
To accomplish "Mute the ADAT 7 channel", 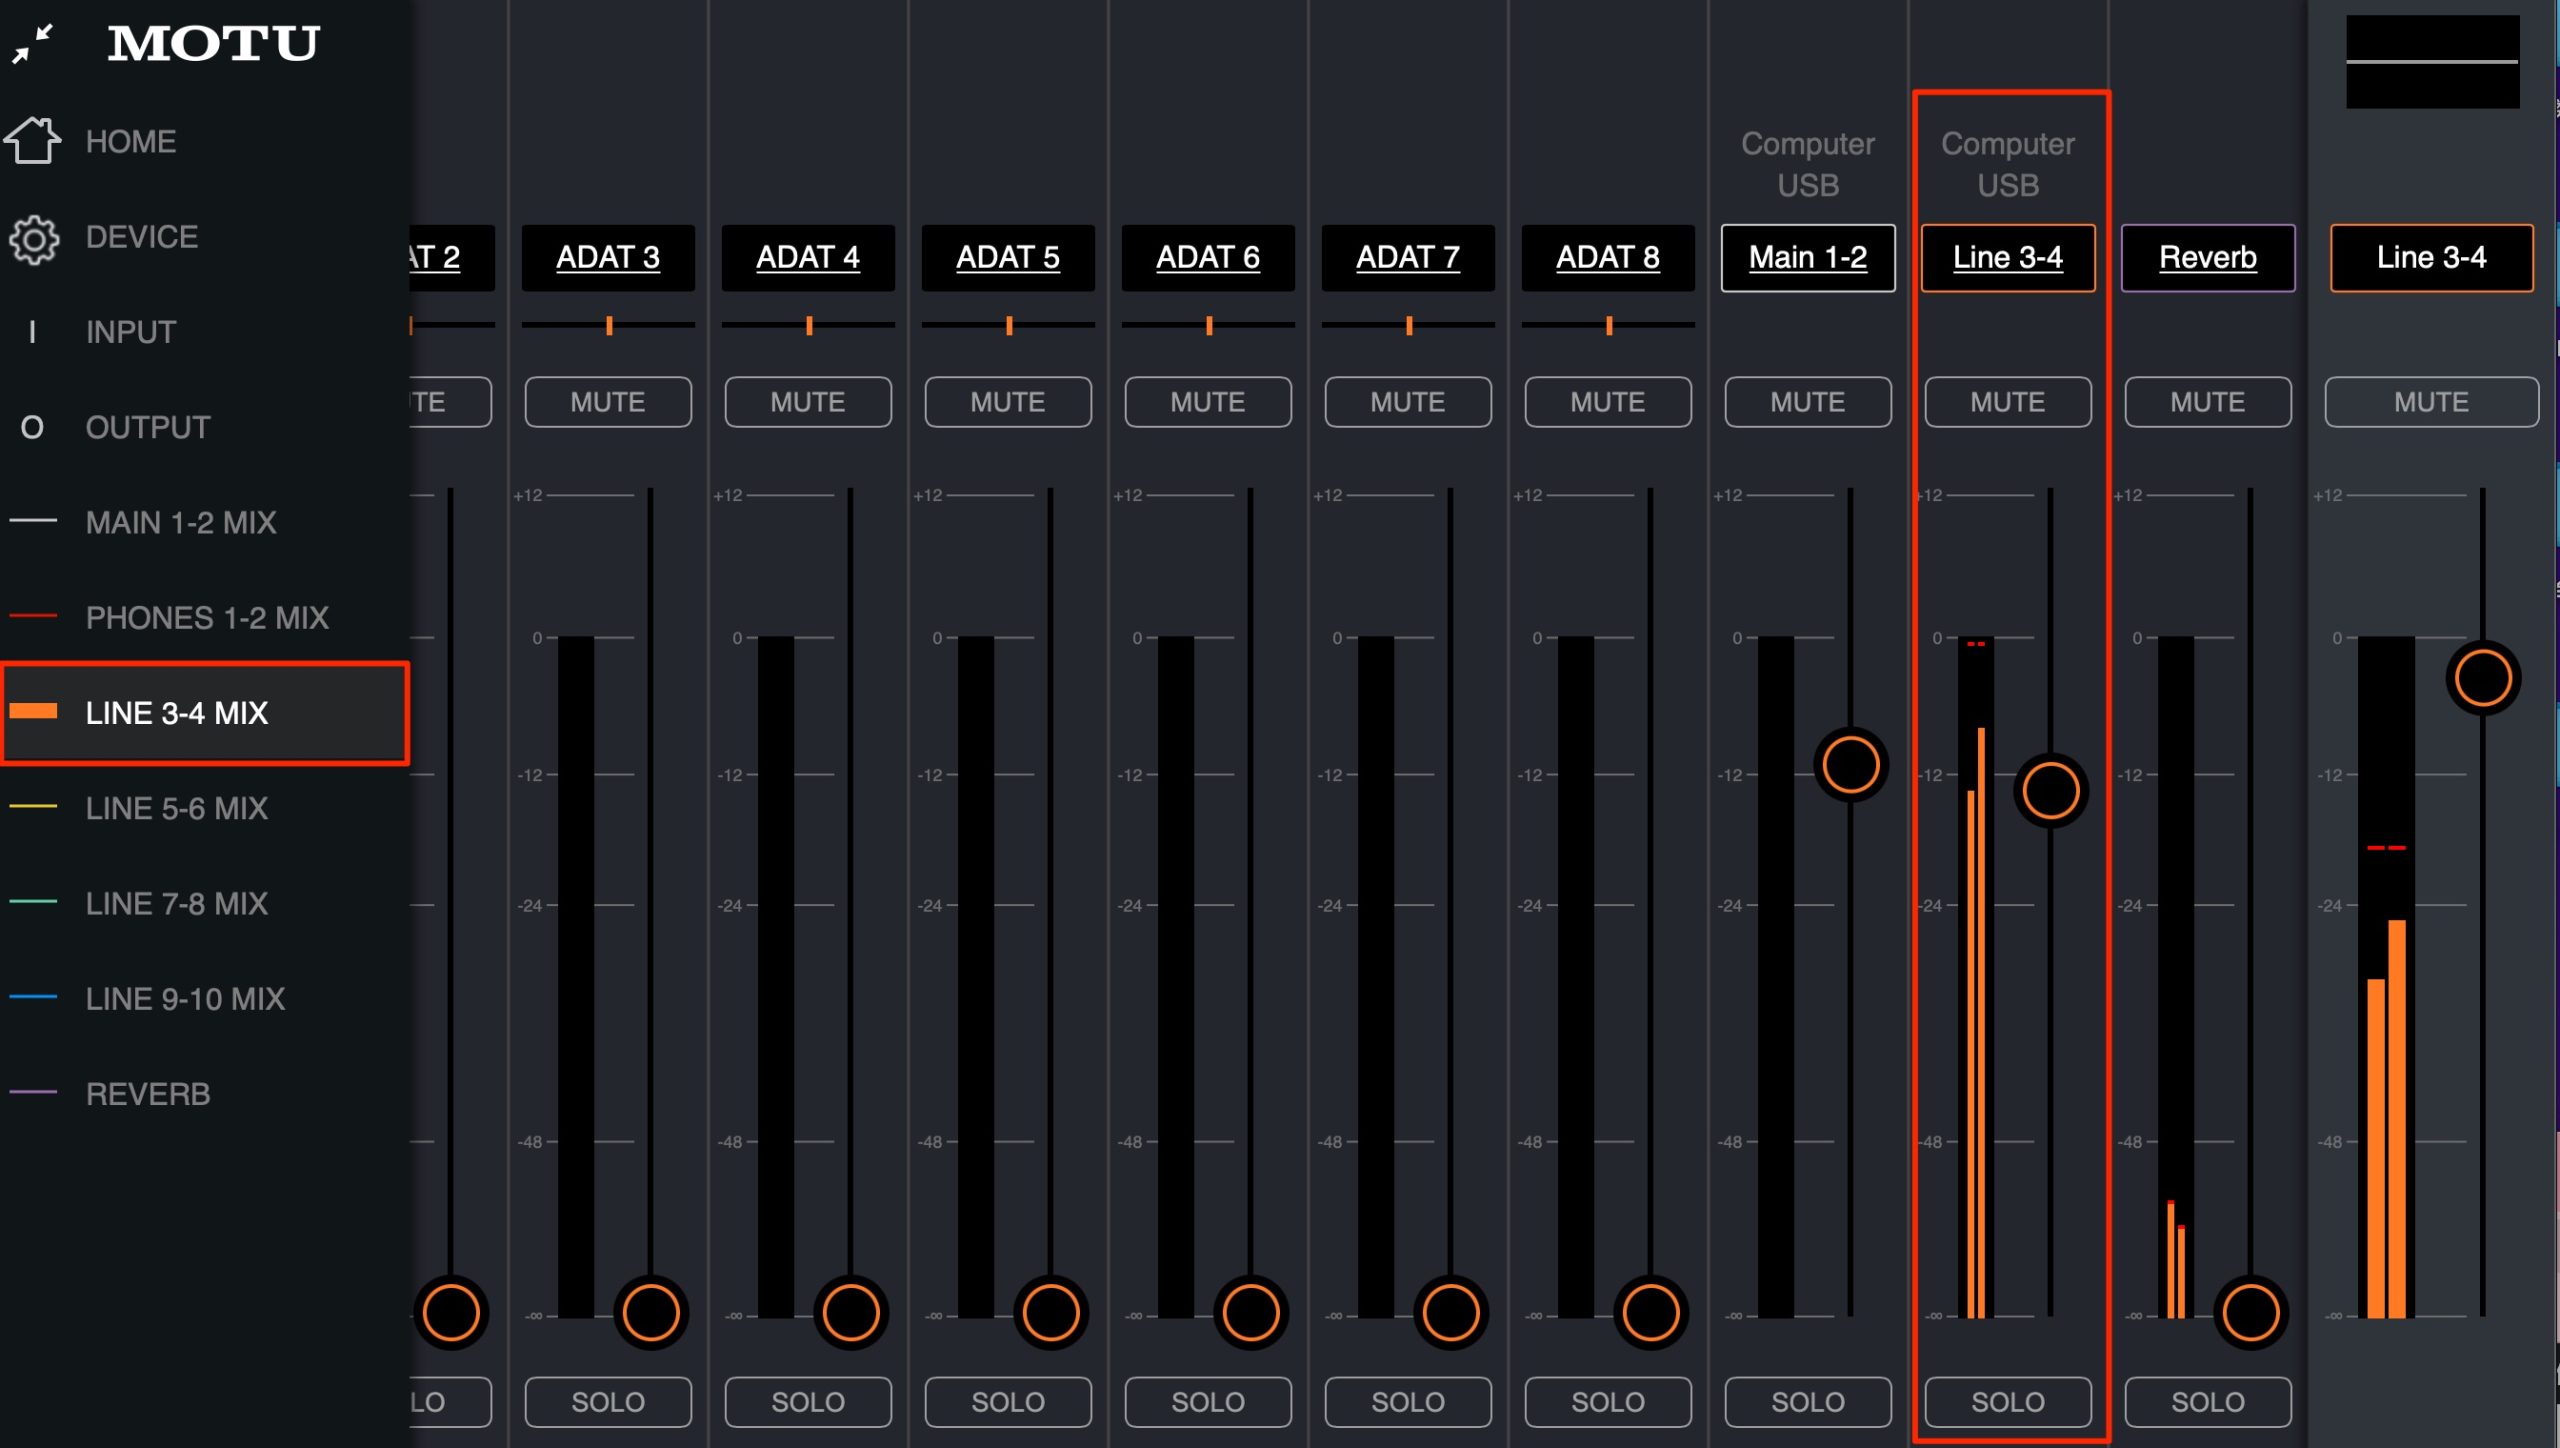I will (x=1408, y=402).
